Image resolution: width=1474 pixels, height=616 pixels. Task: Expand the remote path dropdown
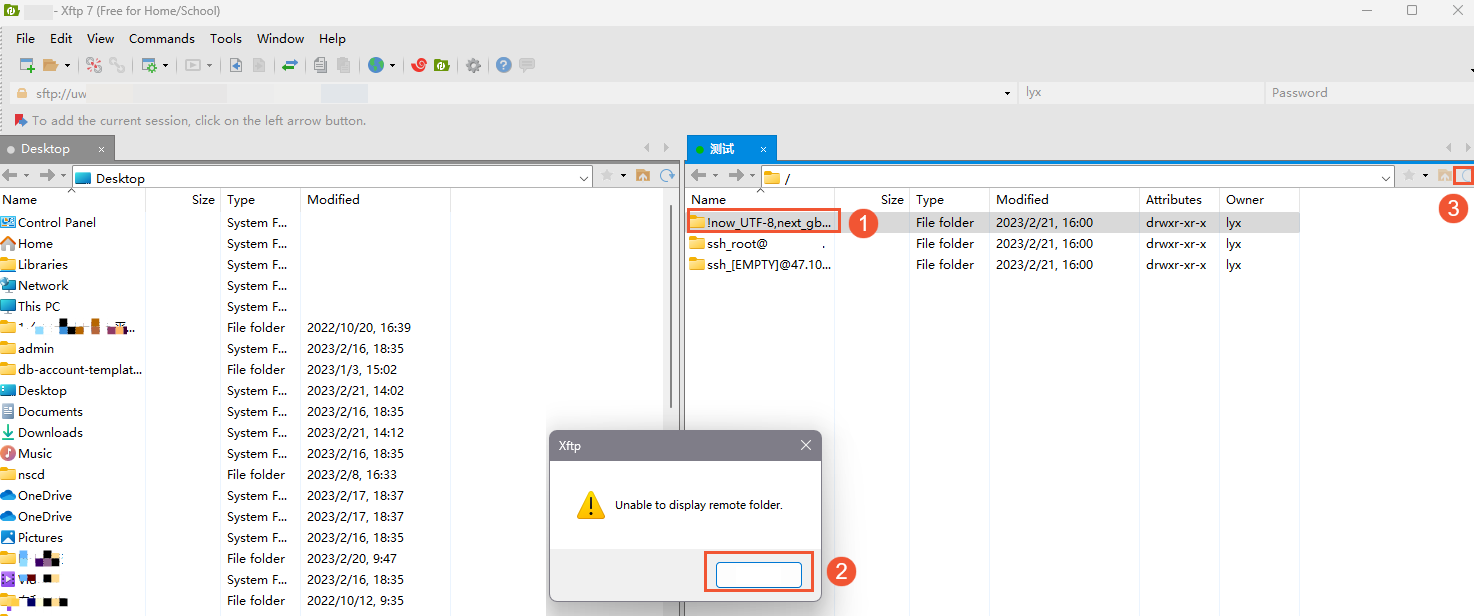tap(1386, 178)
